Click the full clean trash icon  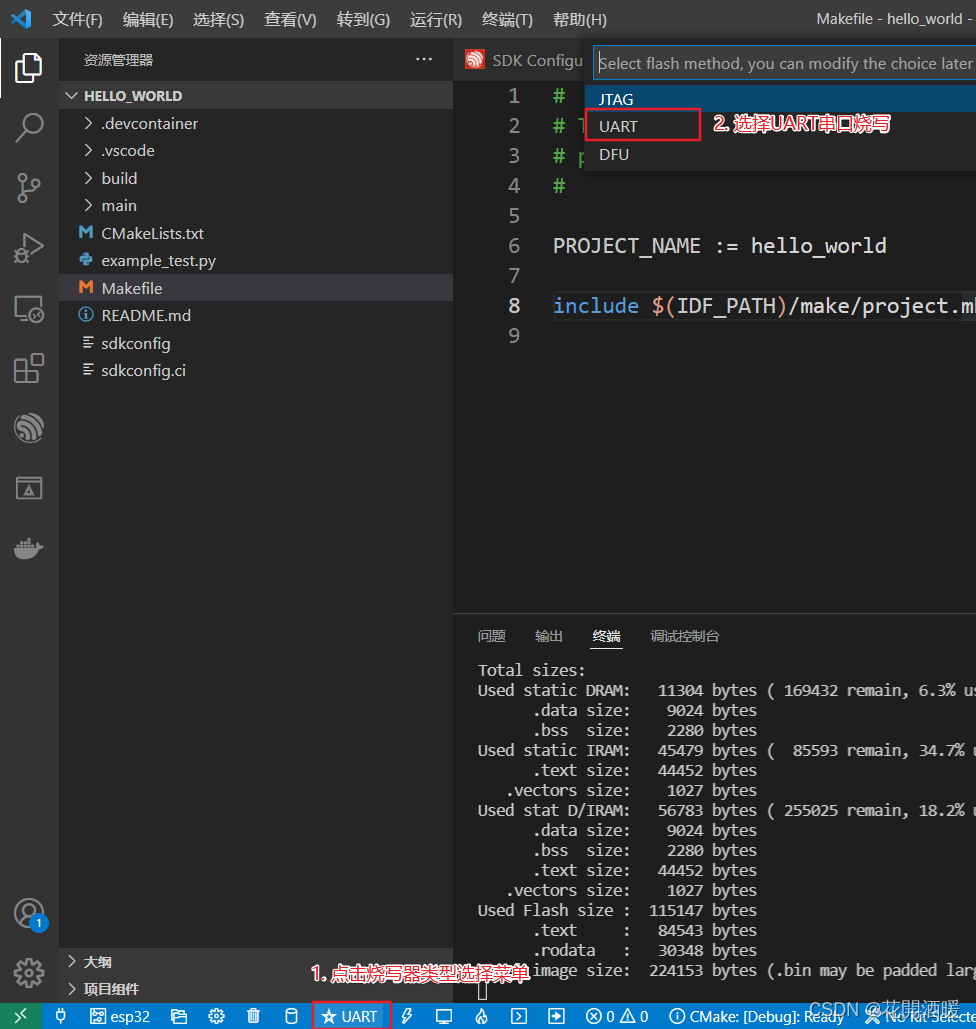[253, 1016]
